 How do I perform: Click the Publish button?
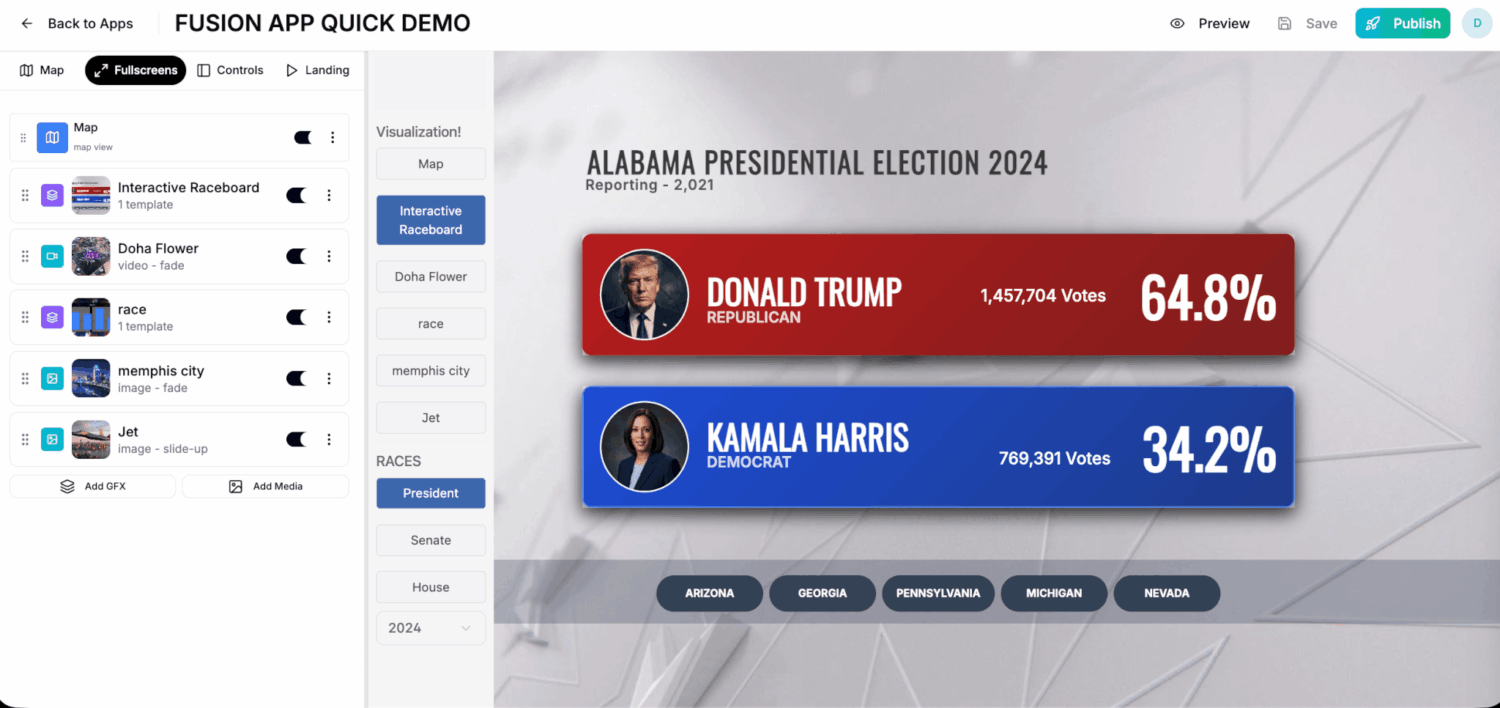(x=1402, y=23)
